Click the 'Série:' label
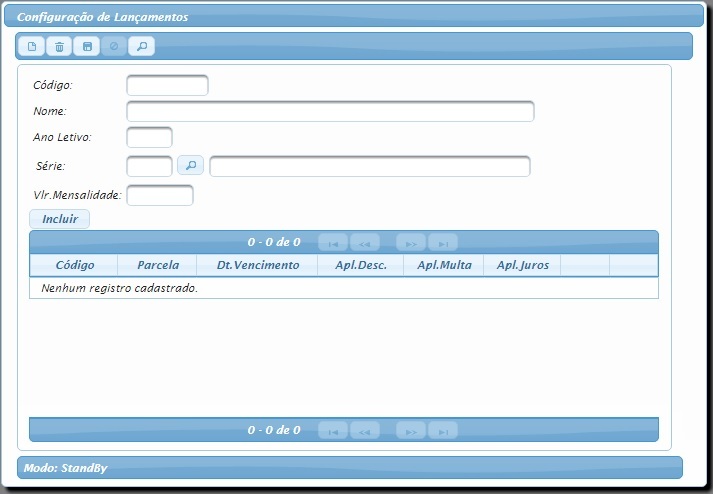 tap(50, 166)
